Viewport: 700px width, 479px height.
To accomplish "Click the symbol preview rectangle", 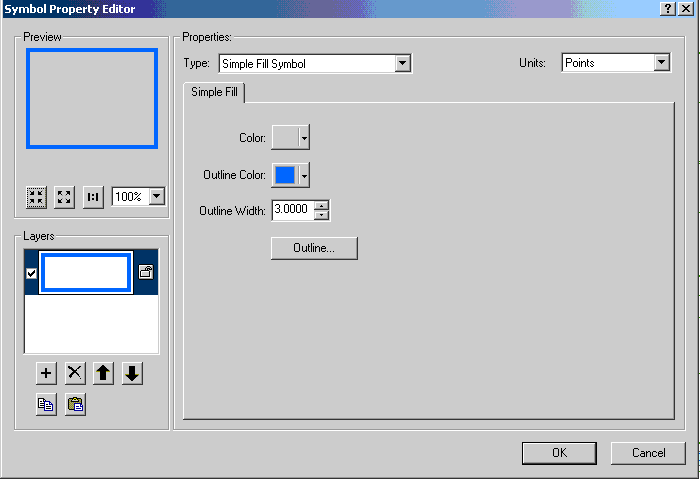I will [x=92, y=98].
